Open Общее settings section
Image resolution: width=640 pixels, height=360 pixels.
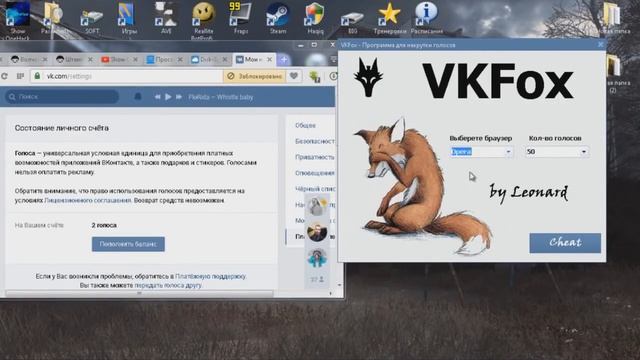(x=305, y=125)
